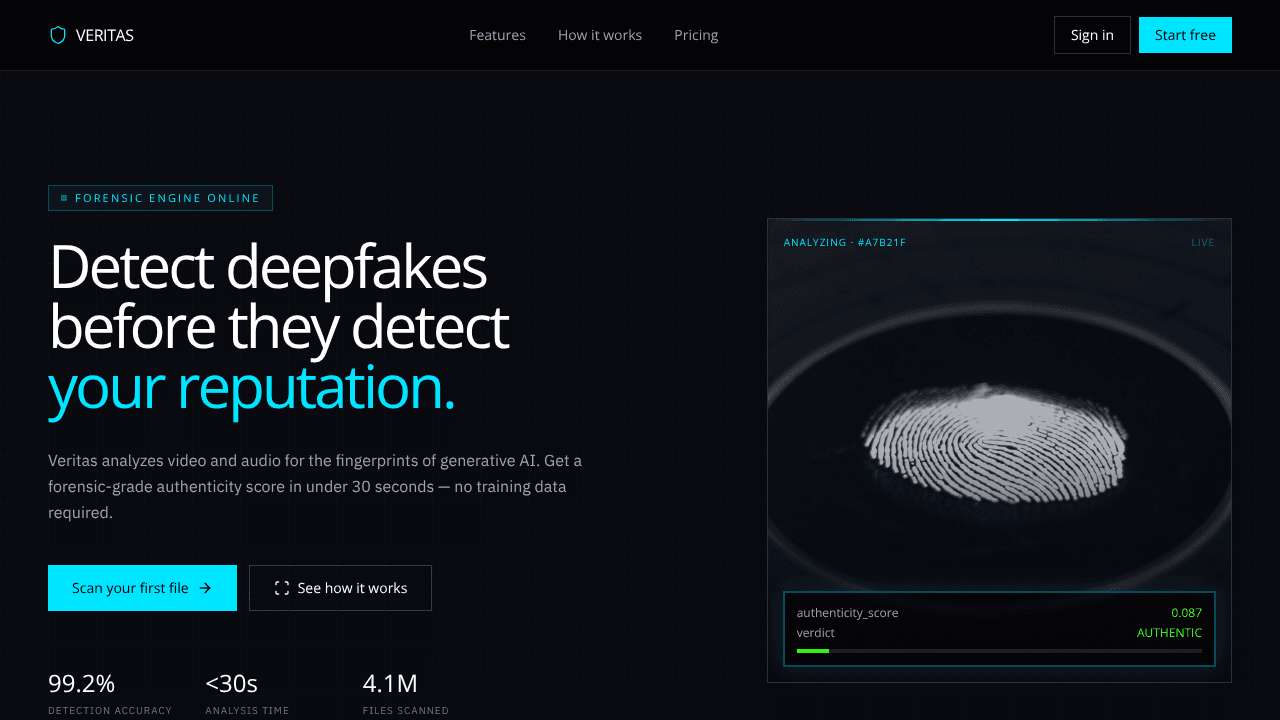
Task: Open the Features nav link
Action: [x=497, y=35]
